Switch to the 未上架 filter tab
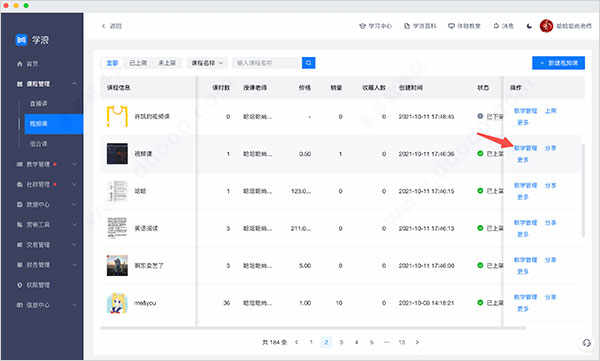The height and width of the screenshot is (361, 600). (x=167, y=63)
